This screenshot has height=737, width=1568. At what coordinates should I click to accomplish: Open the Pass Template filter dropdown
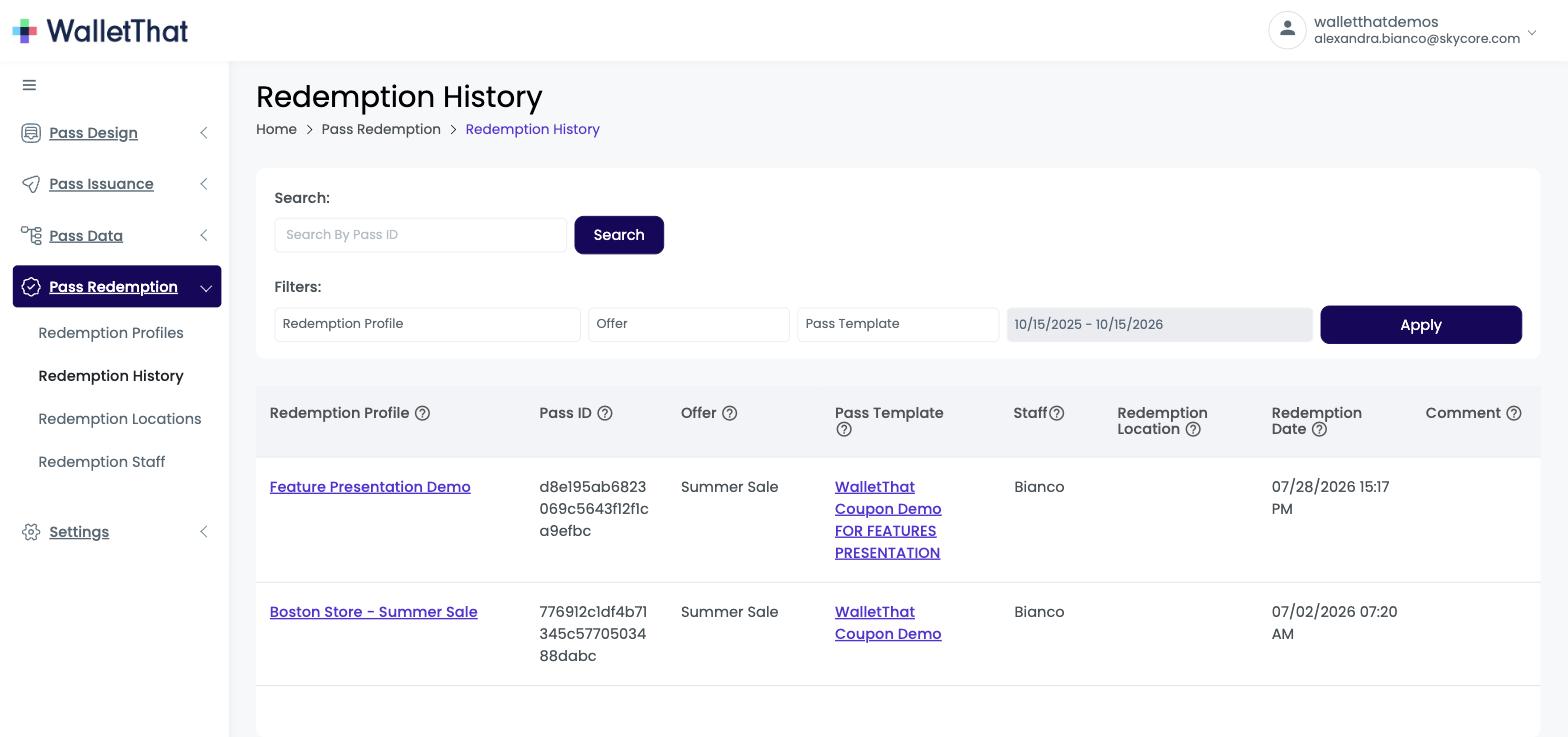tap(898, 324)
